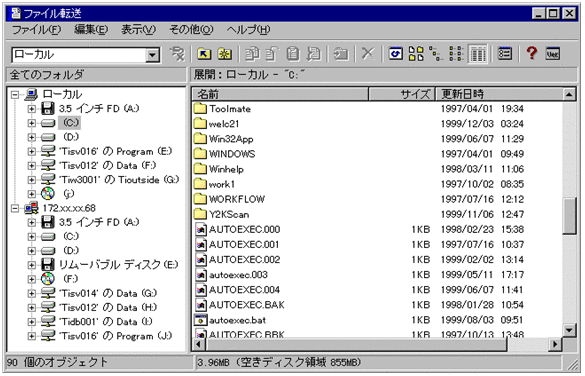Open the ヘルプ(H) menu
The image size is (585, 376).
pyautogui.click(x=248, y=29)
